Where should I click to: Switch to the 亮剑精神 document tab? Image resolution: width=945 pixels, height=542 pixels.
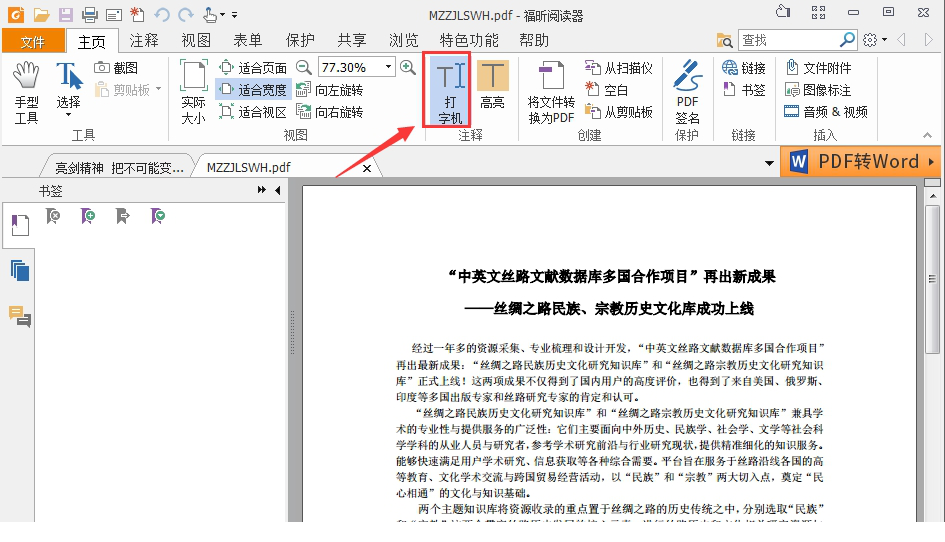(x=119, y=168)
